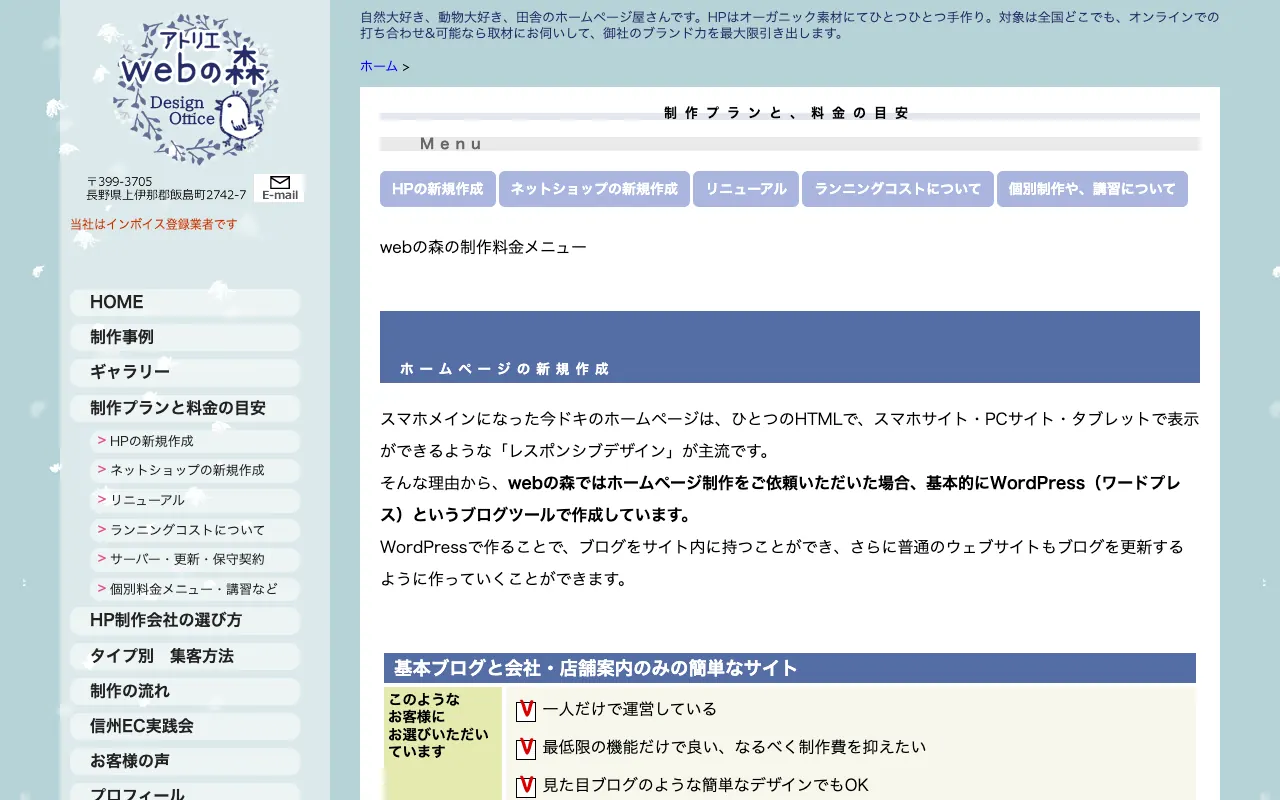Screen dimensions: 1280x800
Task: Click the 制作プランと、料金の目安 page title
Action: 787,113
